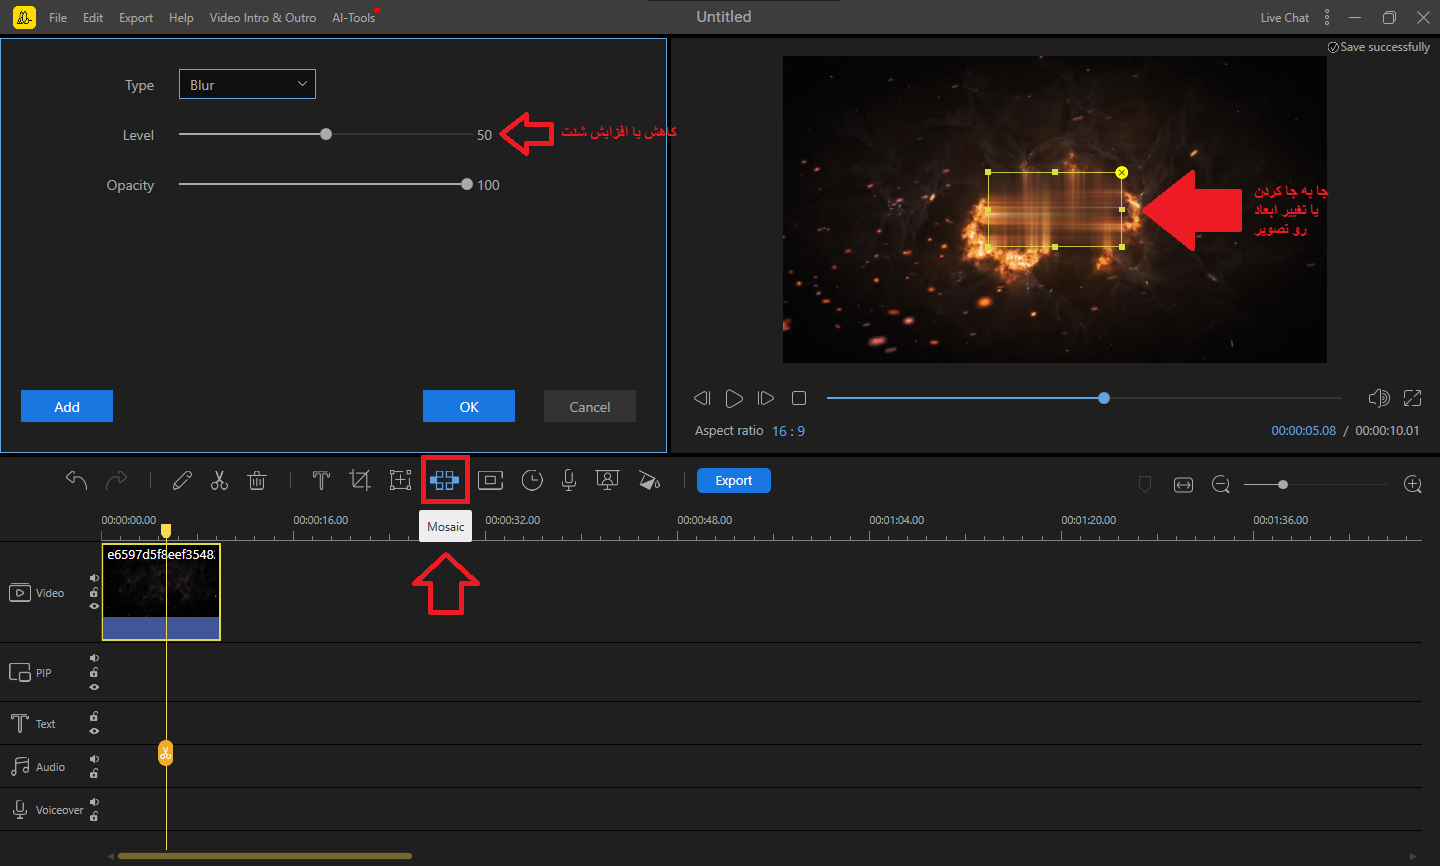Select the e6597d5f8eef3548 video clip

click(161, 592)
